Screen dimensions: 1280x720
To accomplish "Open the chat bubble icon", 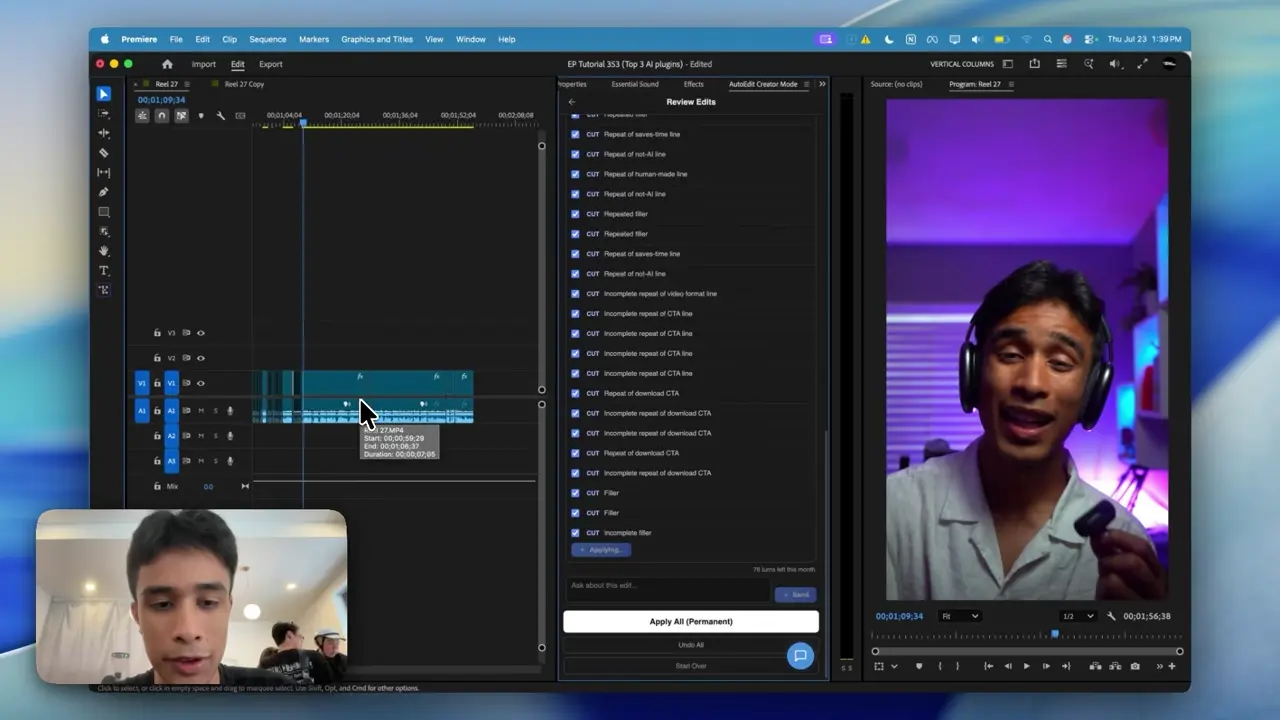I will click(800, 656).
